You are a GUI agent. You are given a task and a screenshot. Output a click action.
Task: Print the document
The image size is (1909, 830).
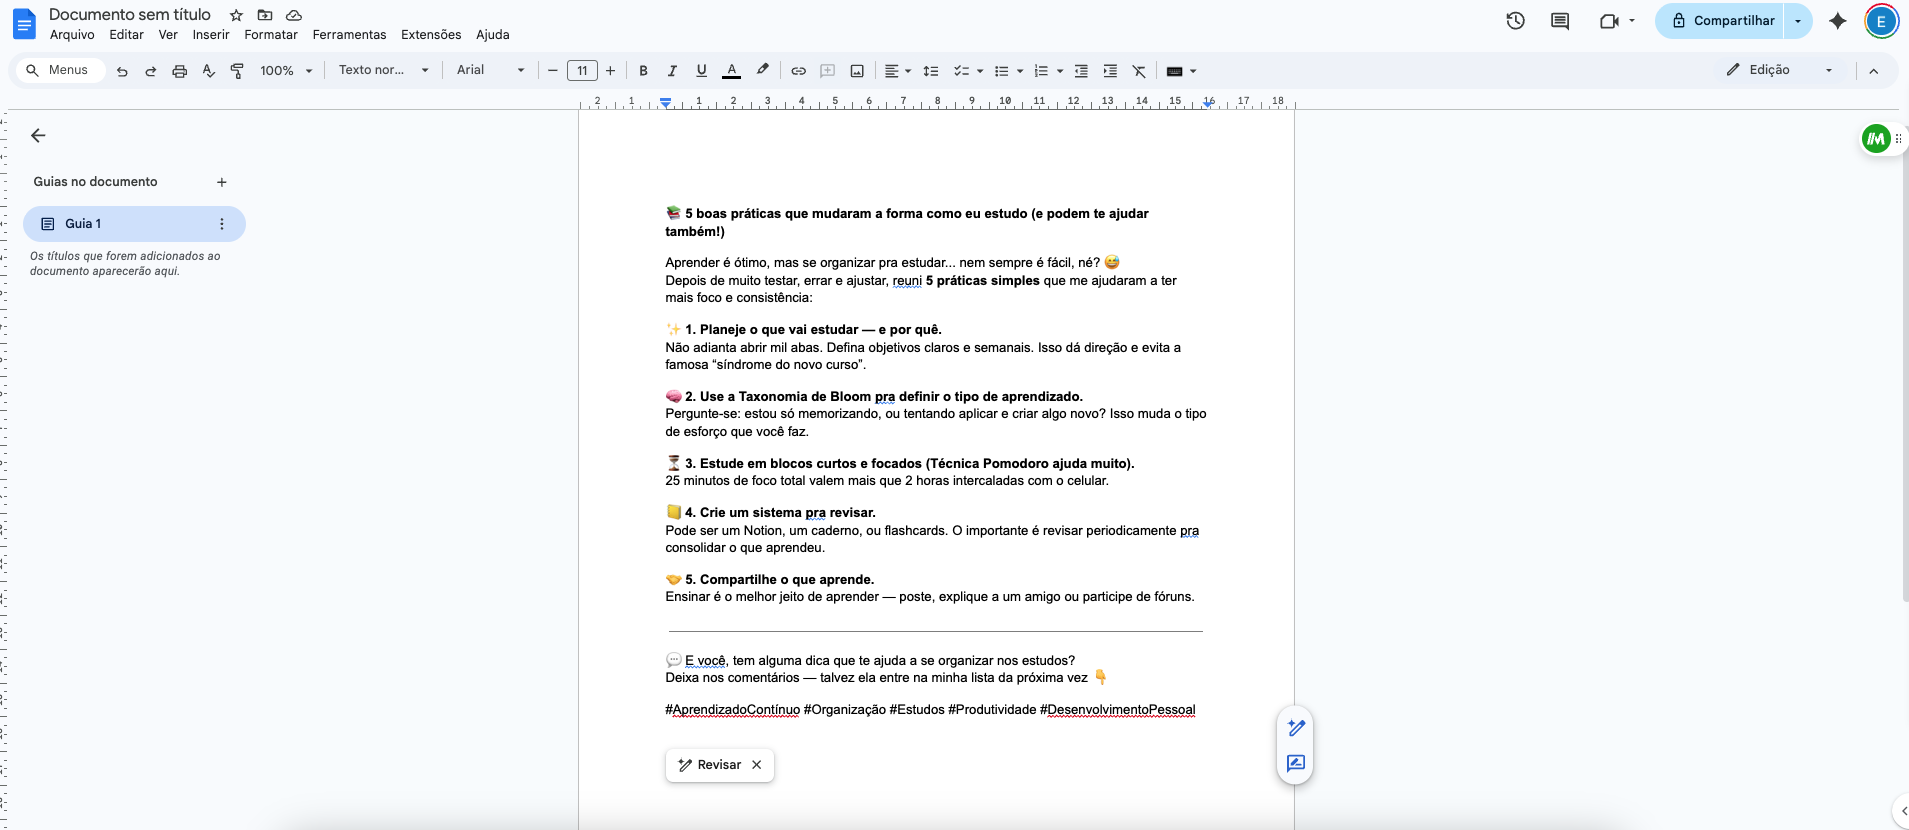click(x=180, y=71)
